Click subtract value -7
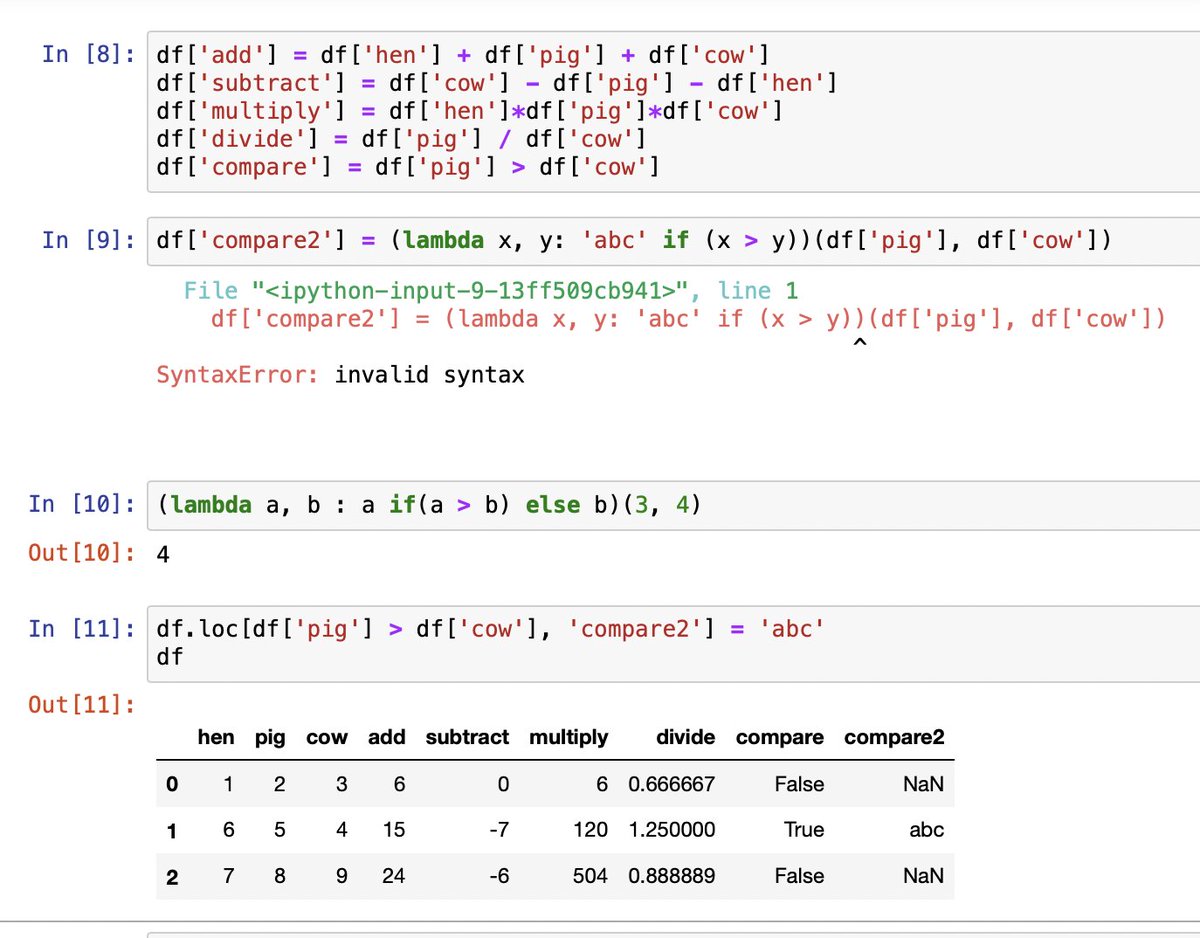The height and width of the screenshot is (938, 1200). (x=497, y=830)
